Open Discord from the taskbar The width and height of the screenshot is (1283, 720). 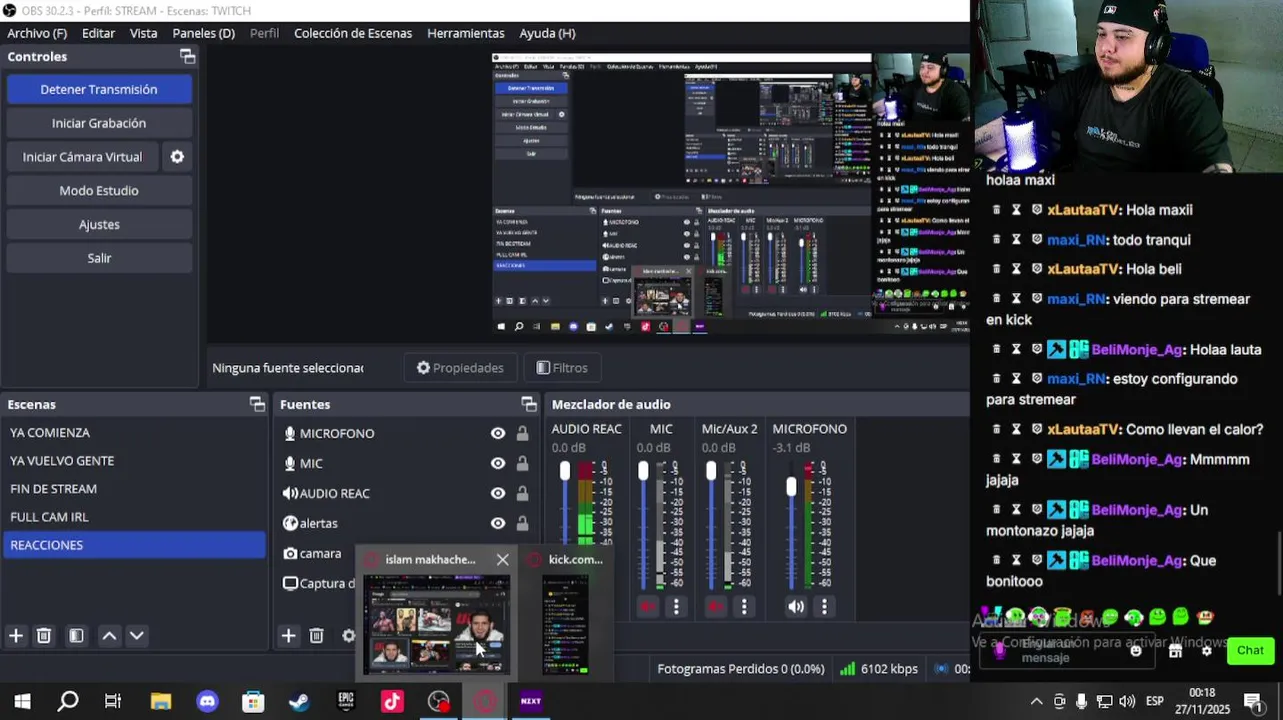click(x=207, y=702)
